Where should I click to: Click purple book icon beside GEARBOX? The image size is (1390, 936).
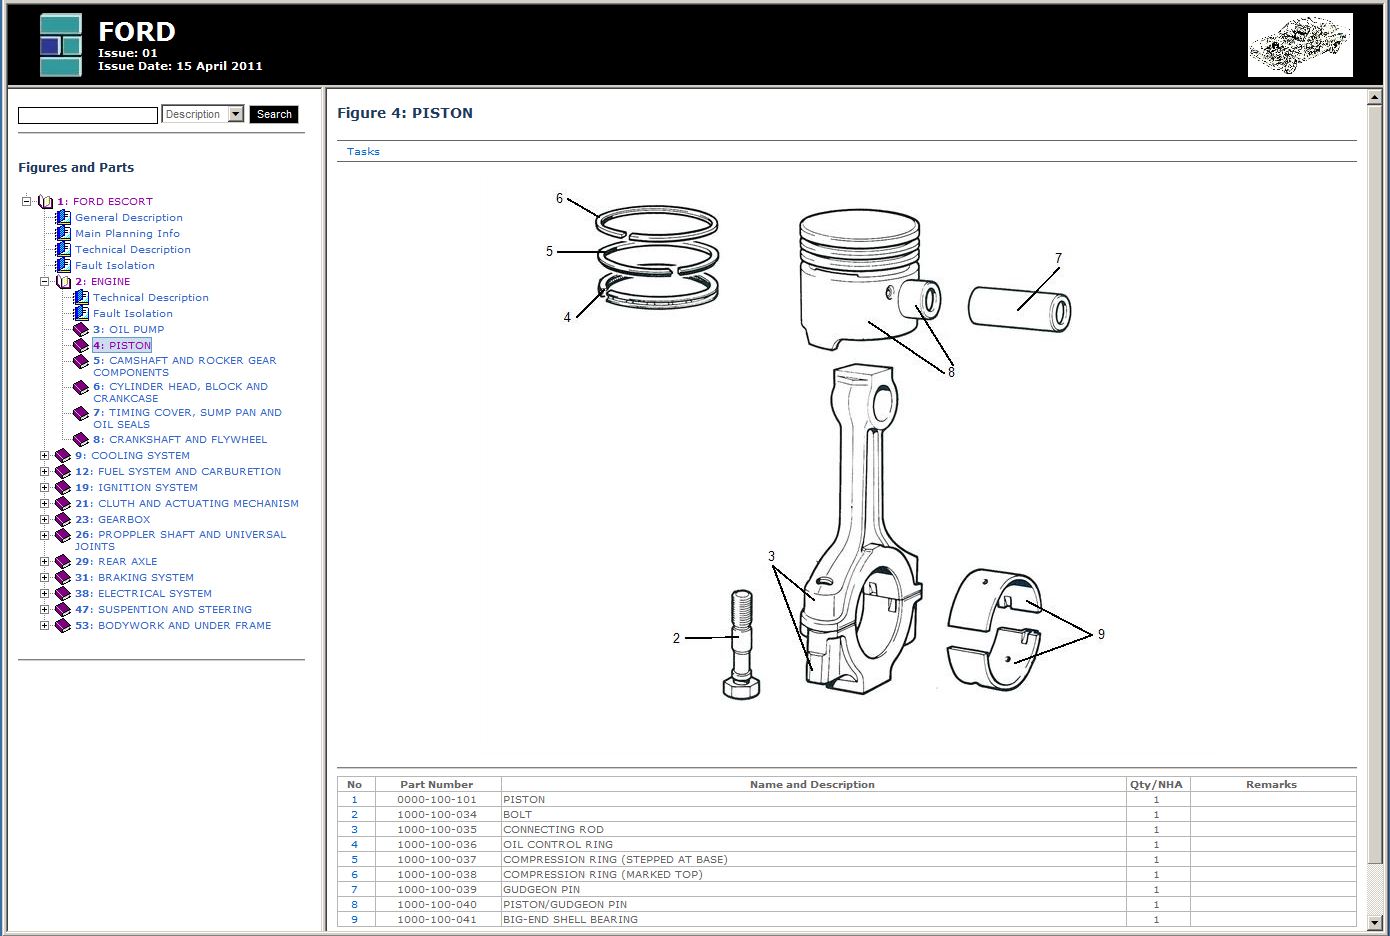[63, 519]
